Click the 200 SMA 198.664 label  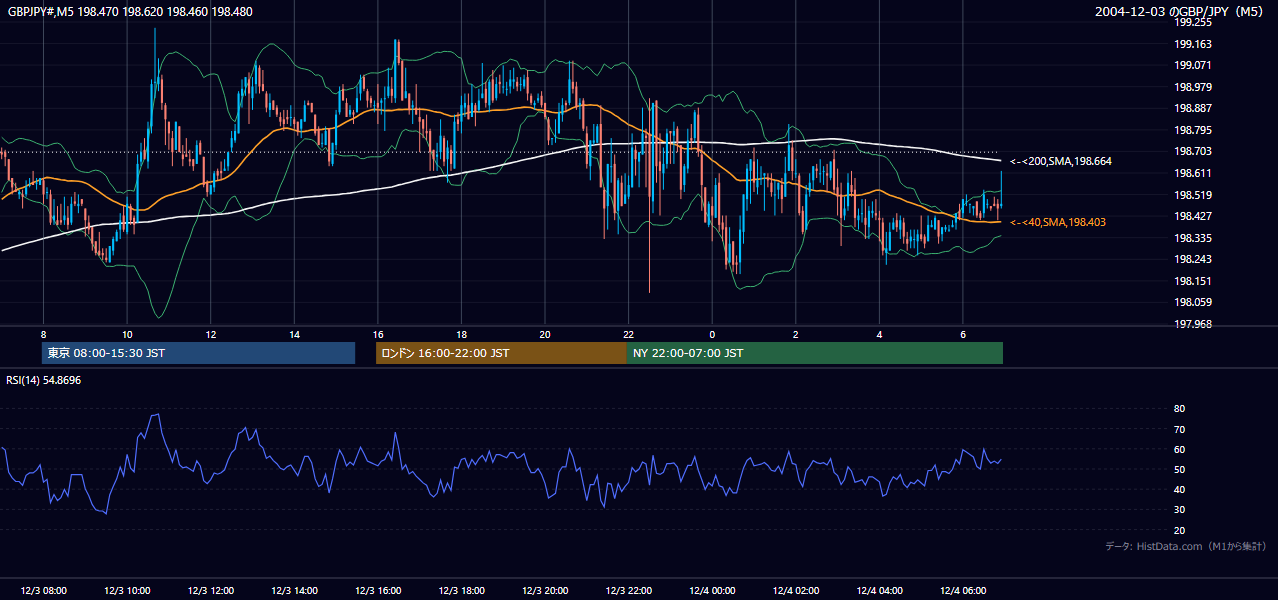click(1061, 161)
